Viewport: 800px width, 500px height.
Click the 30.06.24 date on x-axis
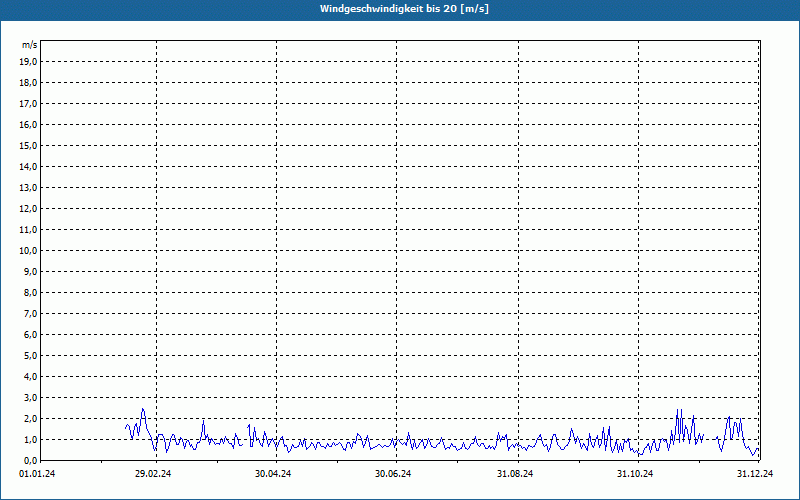[x=393, y=474]
